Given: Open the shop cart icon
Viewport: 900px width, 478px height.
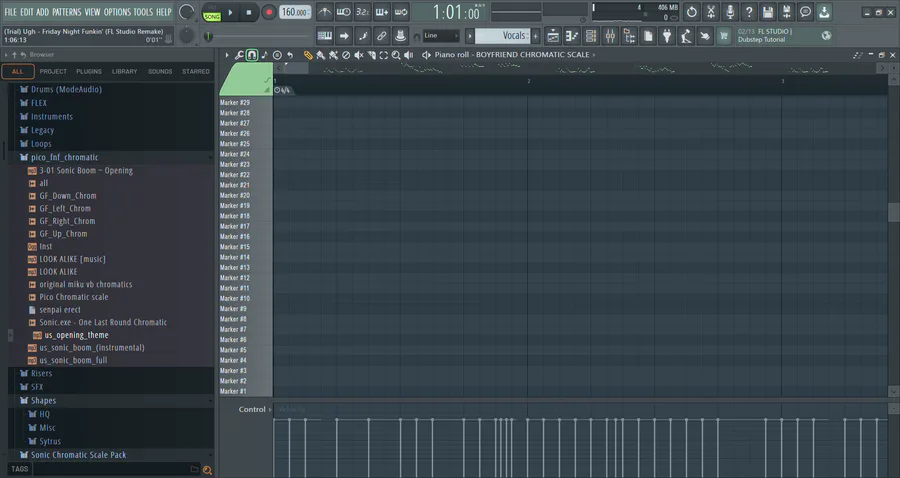Looking at the screenshot, I should [x=724, y=36].
